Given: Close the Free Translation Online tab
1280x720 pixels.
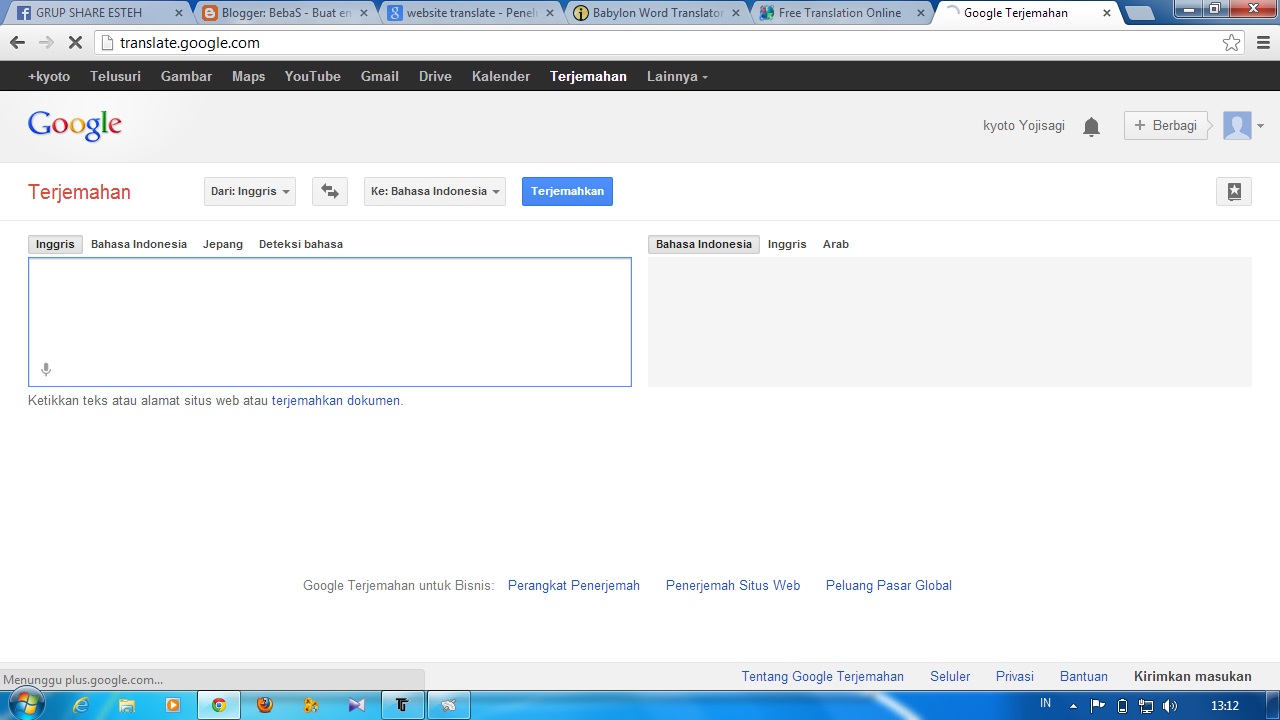Looking at the screenshot, I should pos(921,14).
